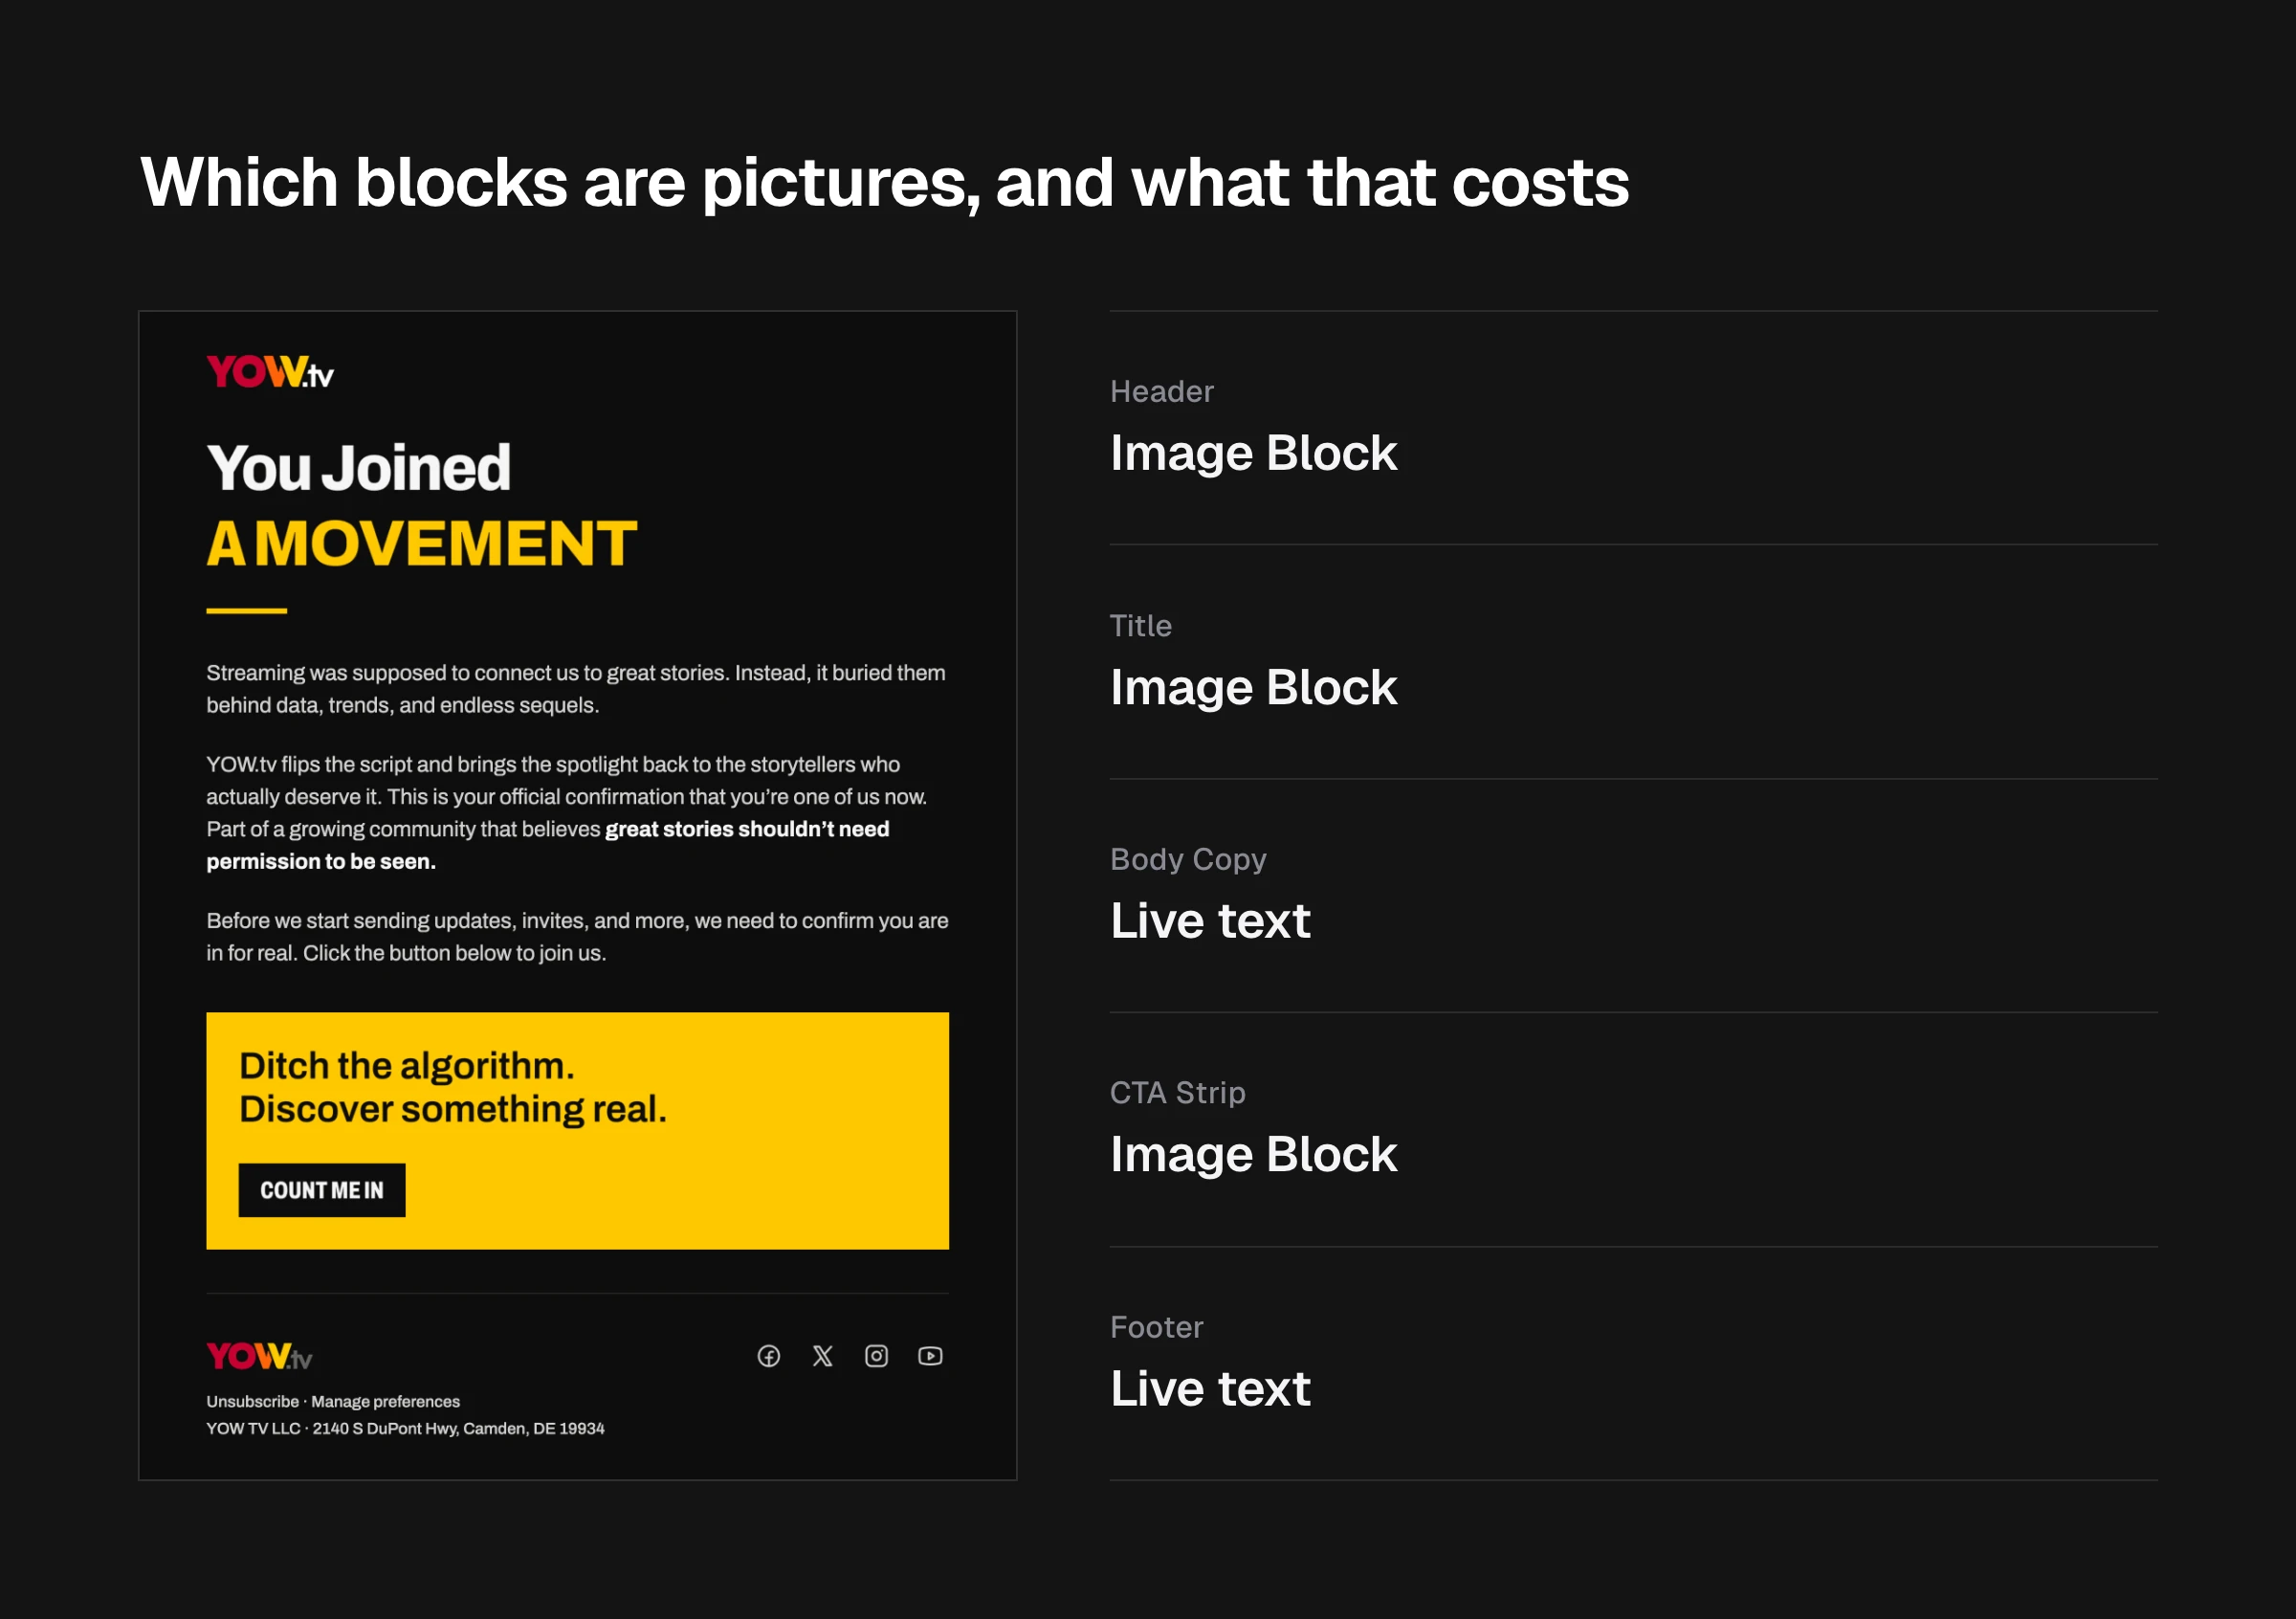The height and width of the screenshot is (1619, 2296).
Task: Click the YOW.tv logo in email header
Action: 270,372
